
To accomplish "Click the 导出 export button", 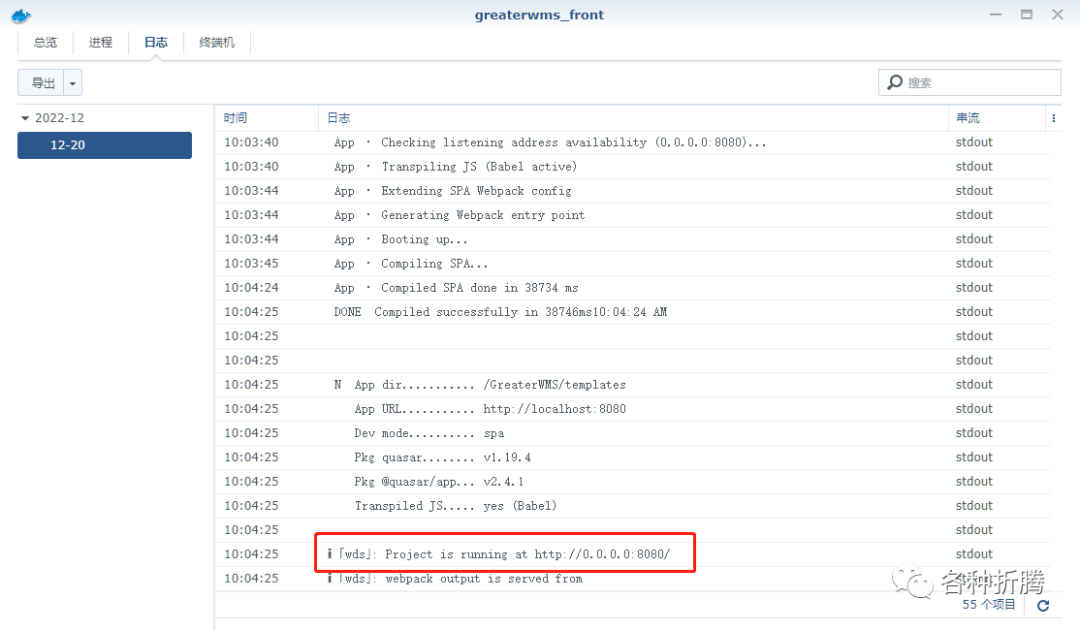I will pyautogui.click(x=41, y=83).
